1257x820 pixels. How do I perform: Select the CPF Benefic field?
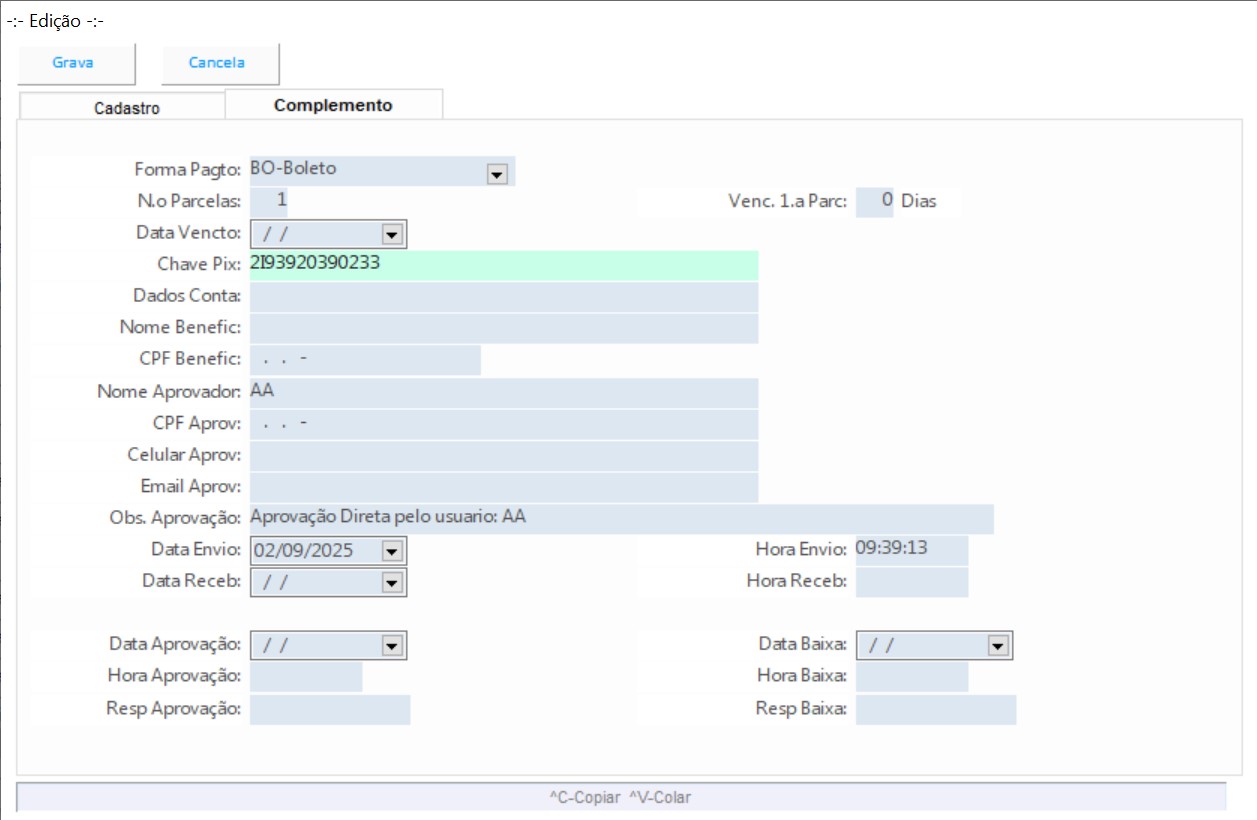(365, 360)
